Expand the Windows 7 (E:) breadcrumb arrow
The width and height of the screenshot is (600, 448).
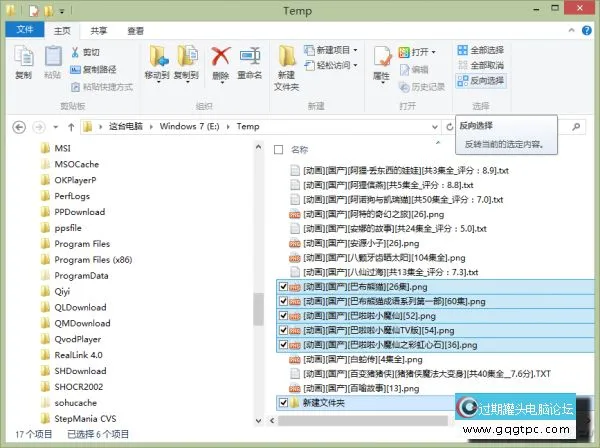228,127
